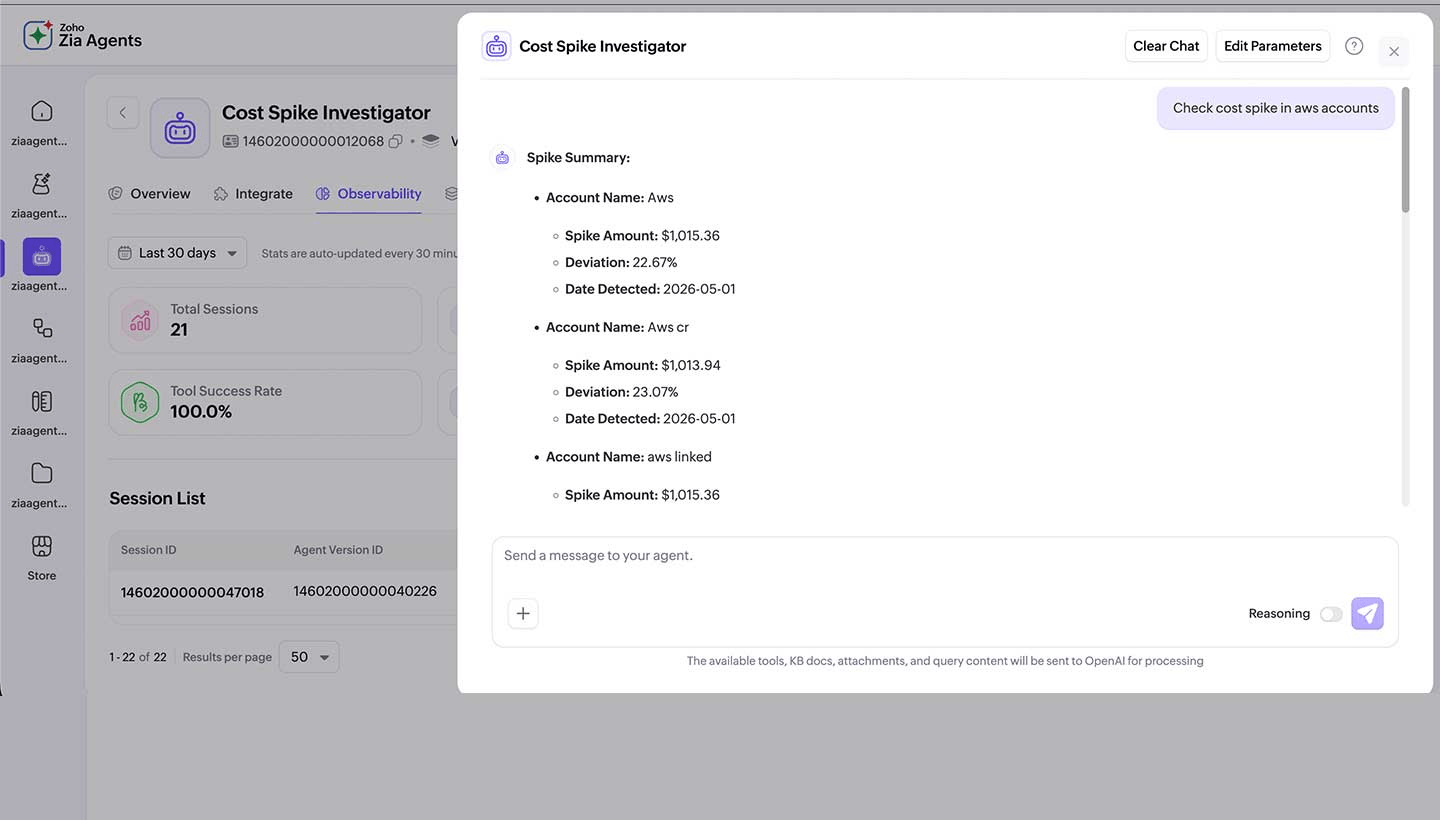
Task: Switch to the Integrate tab
Action: pyautogui.click(x=254, y=194)
